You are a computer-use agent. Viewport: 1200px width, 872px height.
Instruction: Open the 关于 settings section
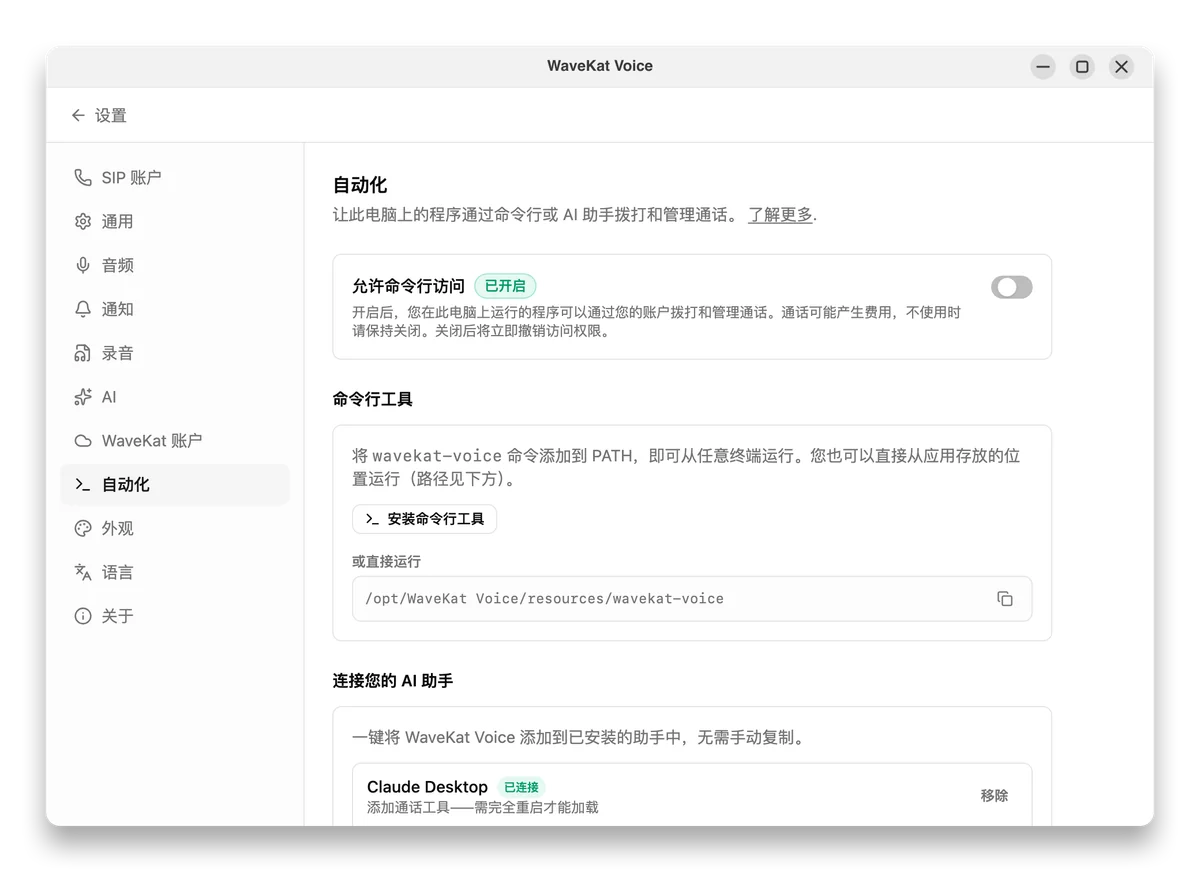coord(175,616)
